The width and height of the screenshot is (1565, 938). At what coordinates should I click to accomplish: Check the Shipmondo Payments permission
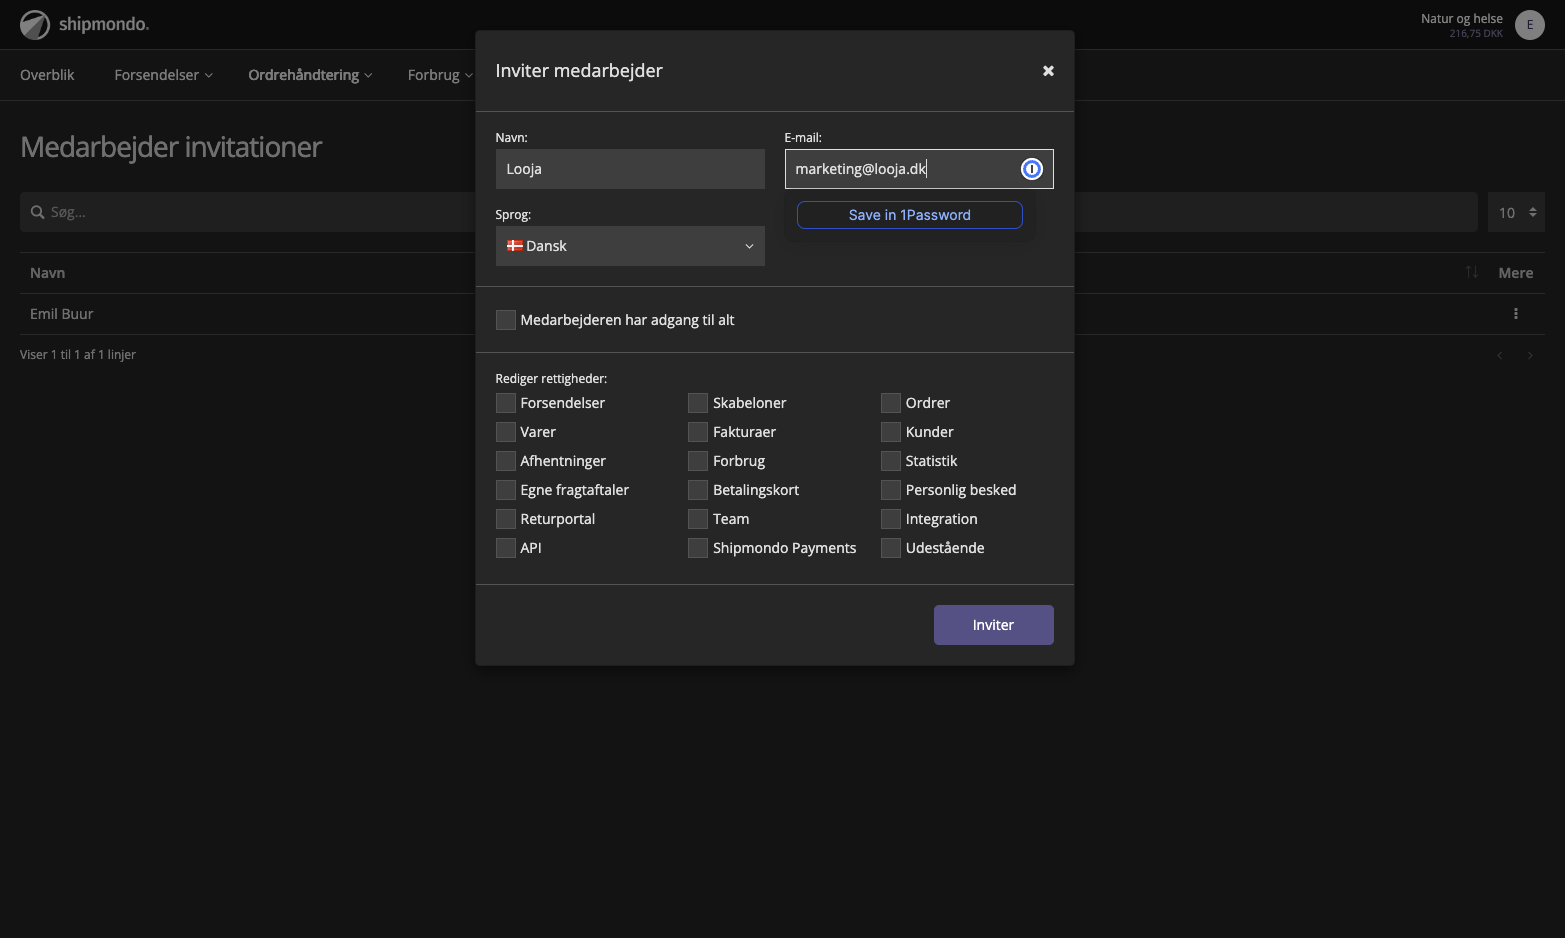click(x=698, y=548)
